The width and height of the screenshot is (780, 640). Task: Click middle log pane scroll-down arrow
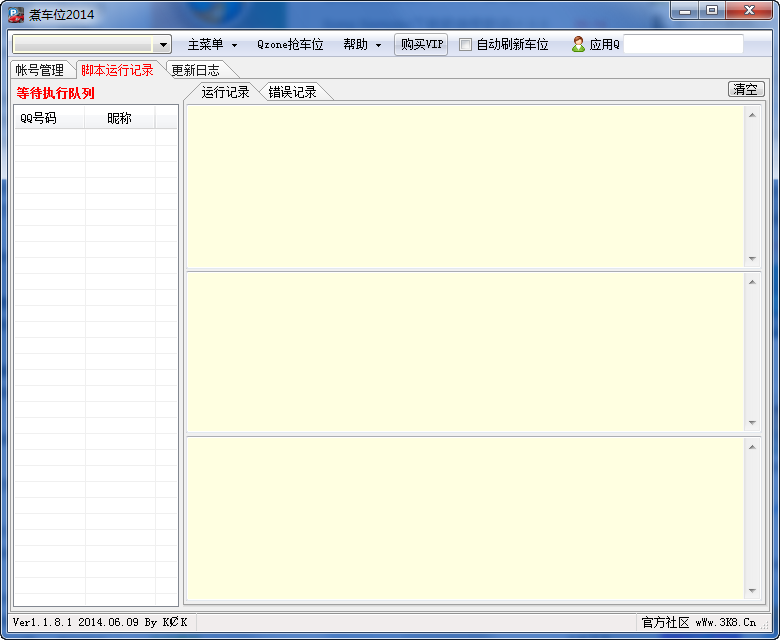(752, 423)
